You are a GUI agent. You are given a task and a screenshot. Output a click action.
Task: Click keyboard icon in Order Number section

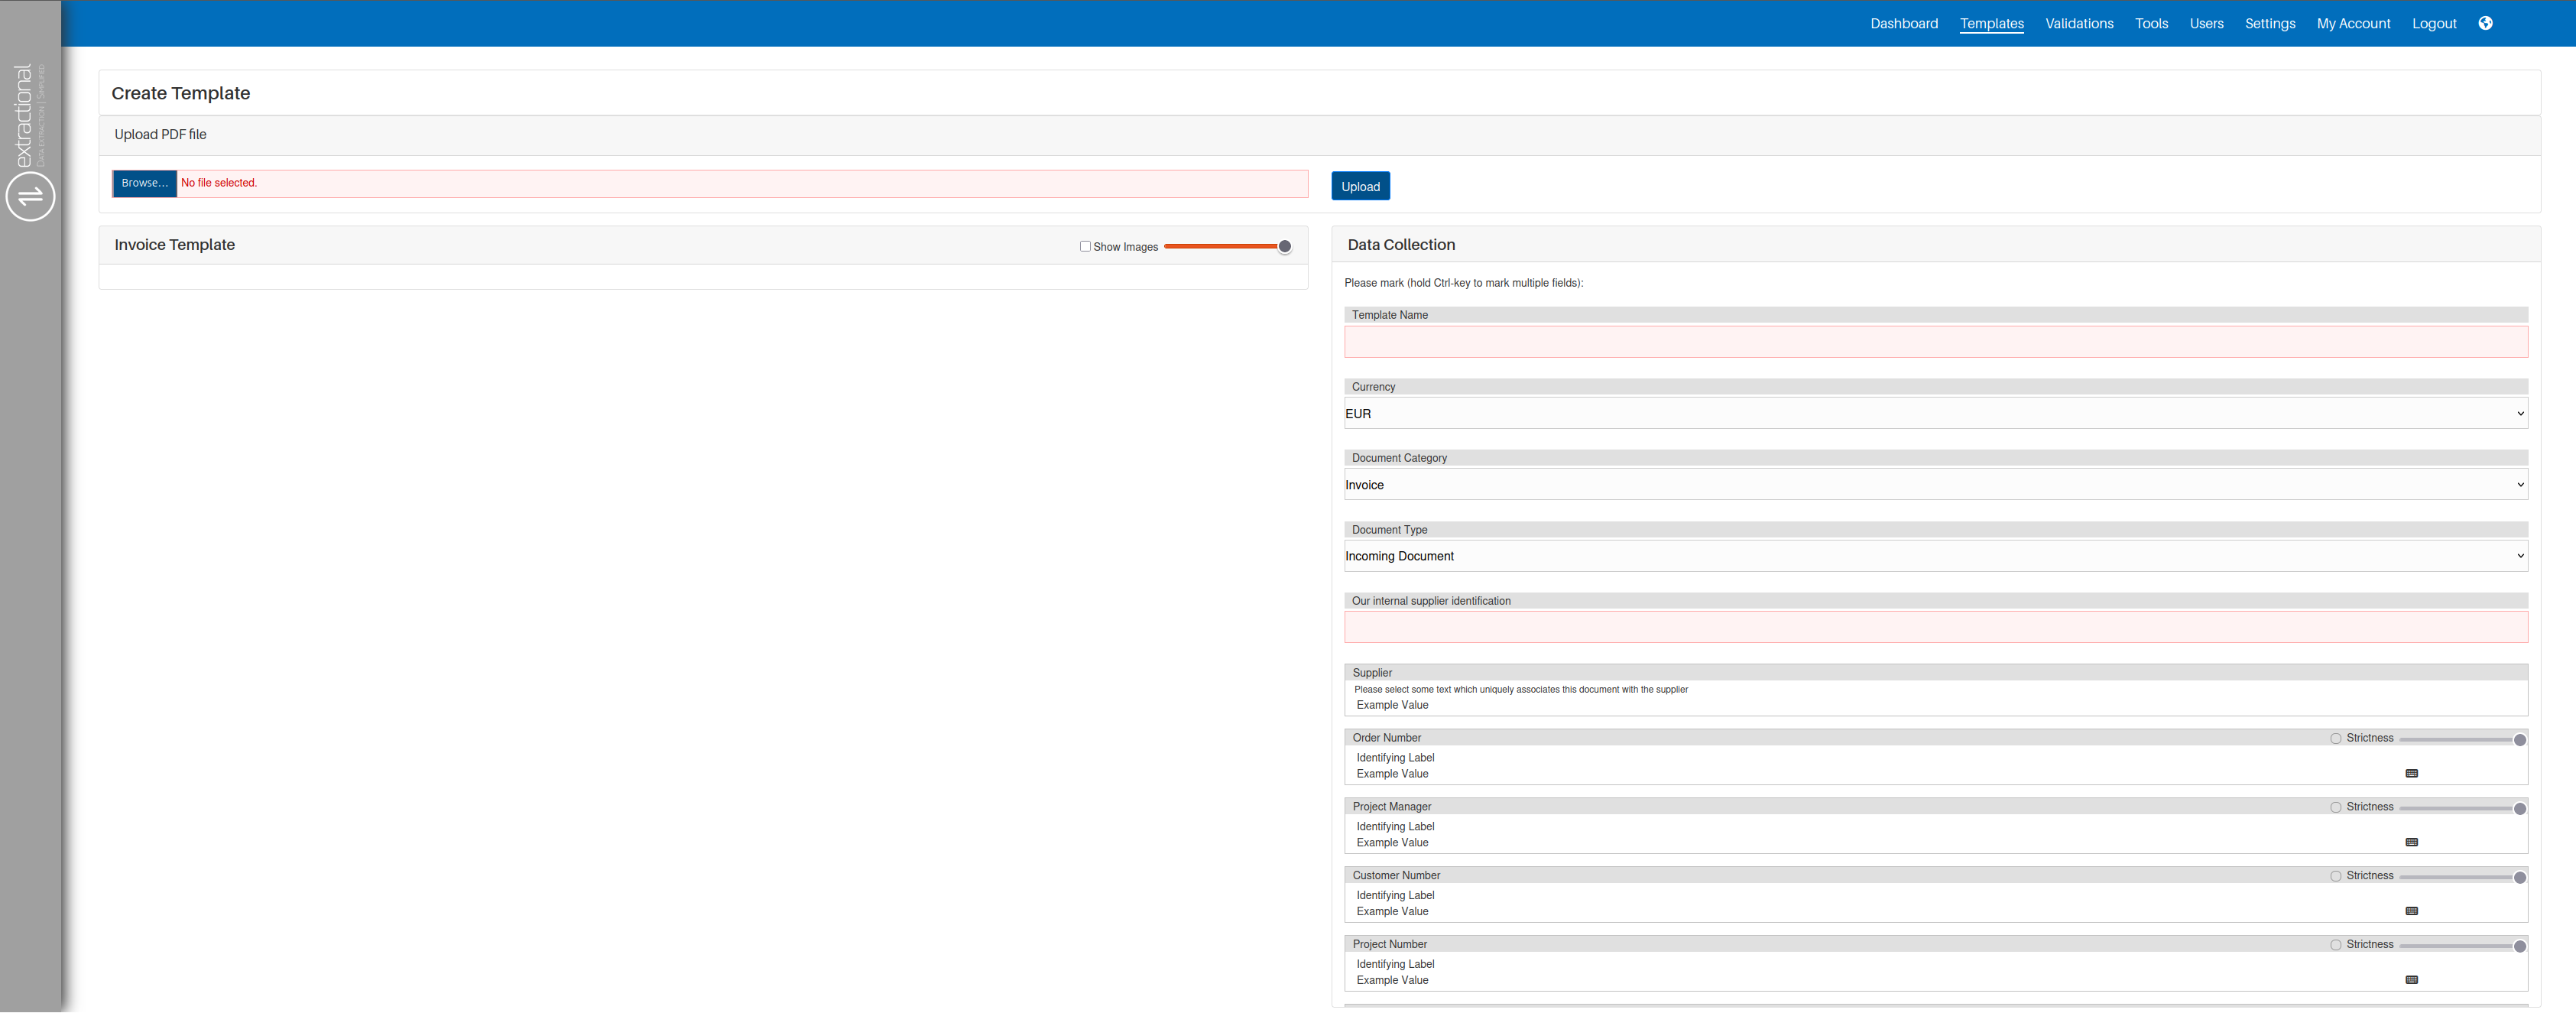(x=2411, y=773)
